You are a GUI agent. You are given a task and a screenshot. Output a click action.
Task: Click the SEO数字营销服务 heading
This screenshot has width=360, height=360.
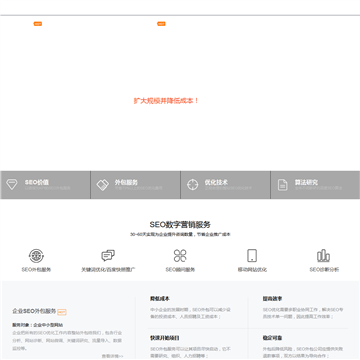(x=180, y=225)
